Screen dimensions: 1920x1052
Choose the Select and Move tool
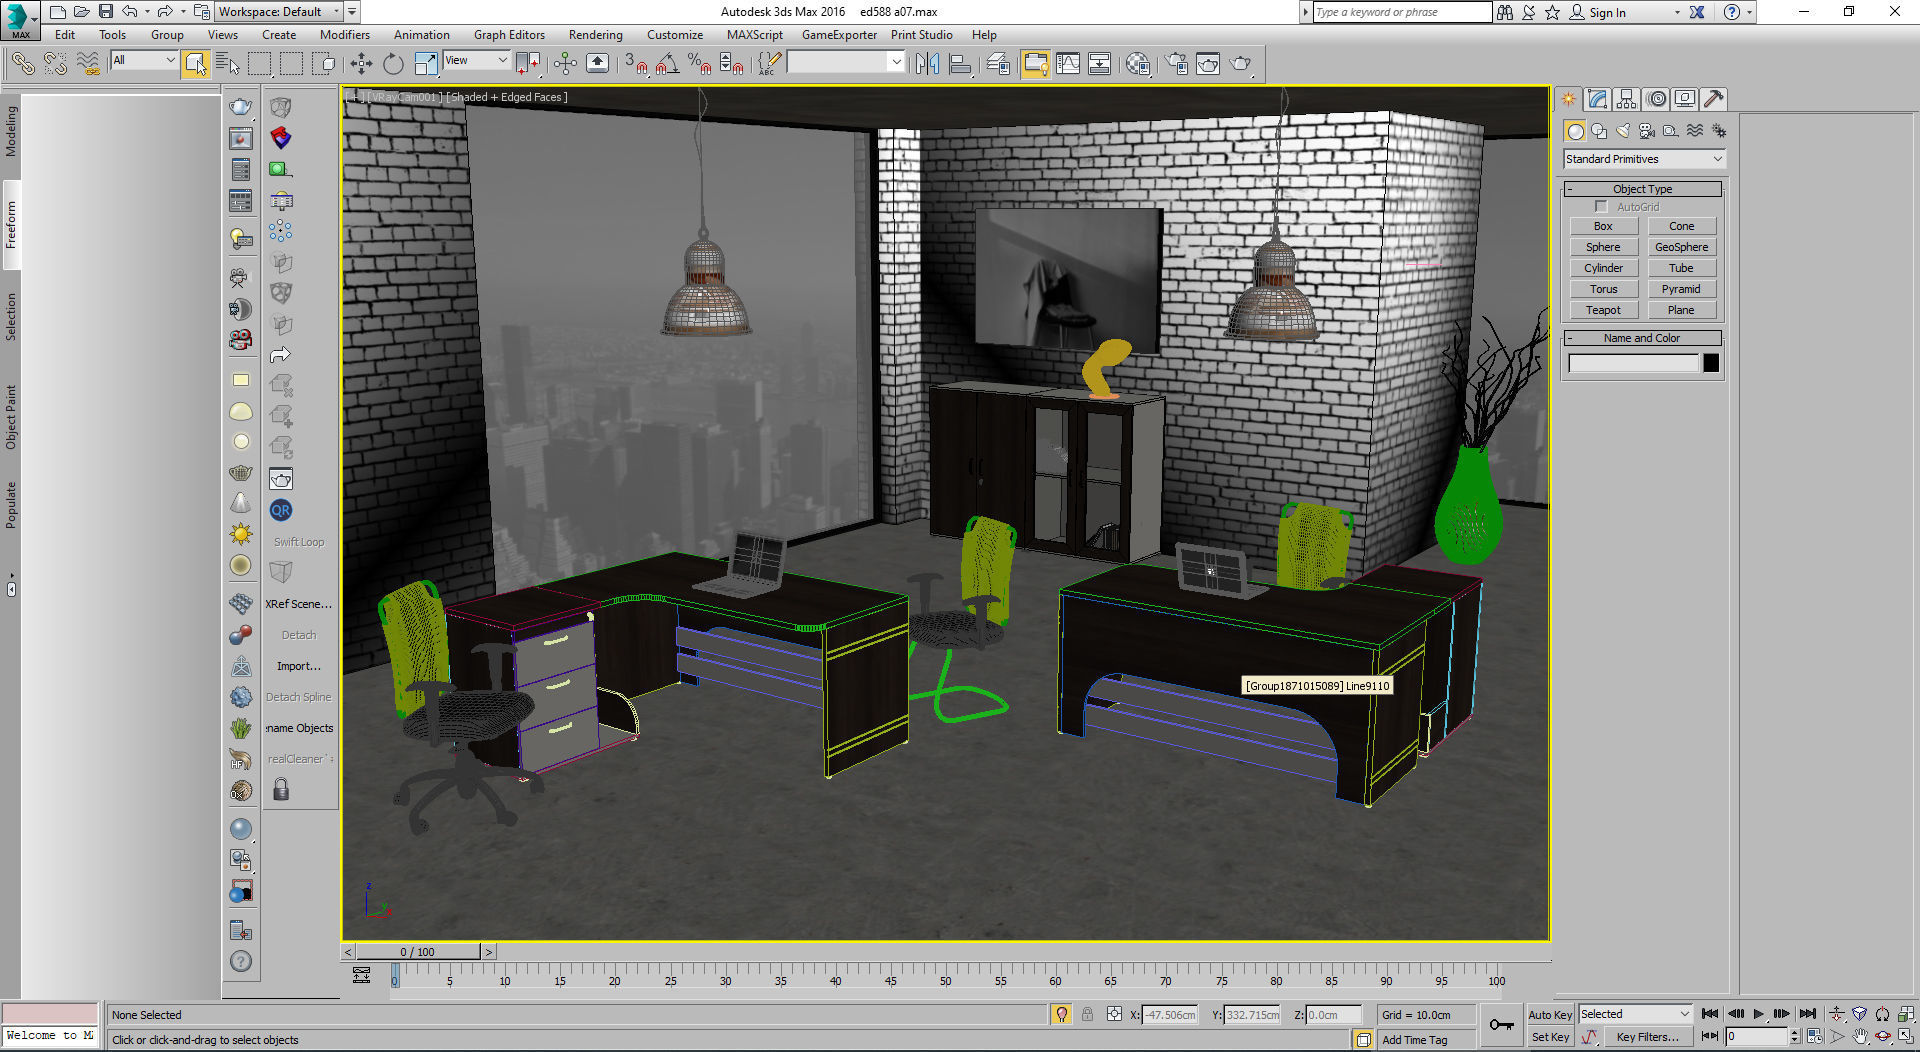(x=361, y=64)
